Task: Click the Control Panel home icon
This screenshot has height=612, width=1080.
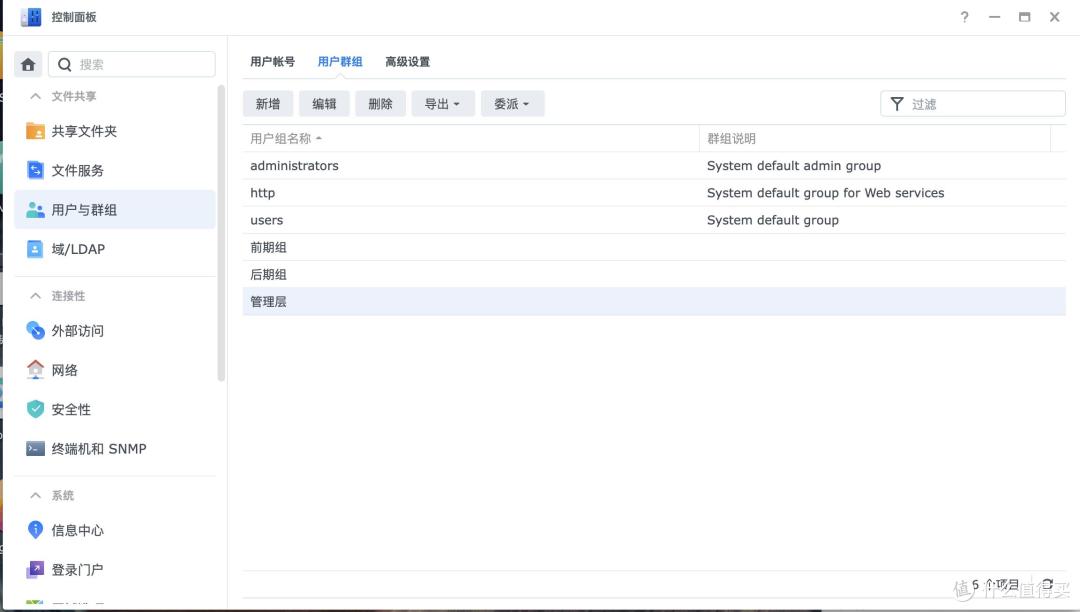Action: point(28,64)
